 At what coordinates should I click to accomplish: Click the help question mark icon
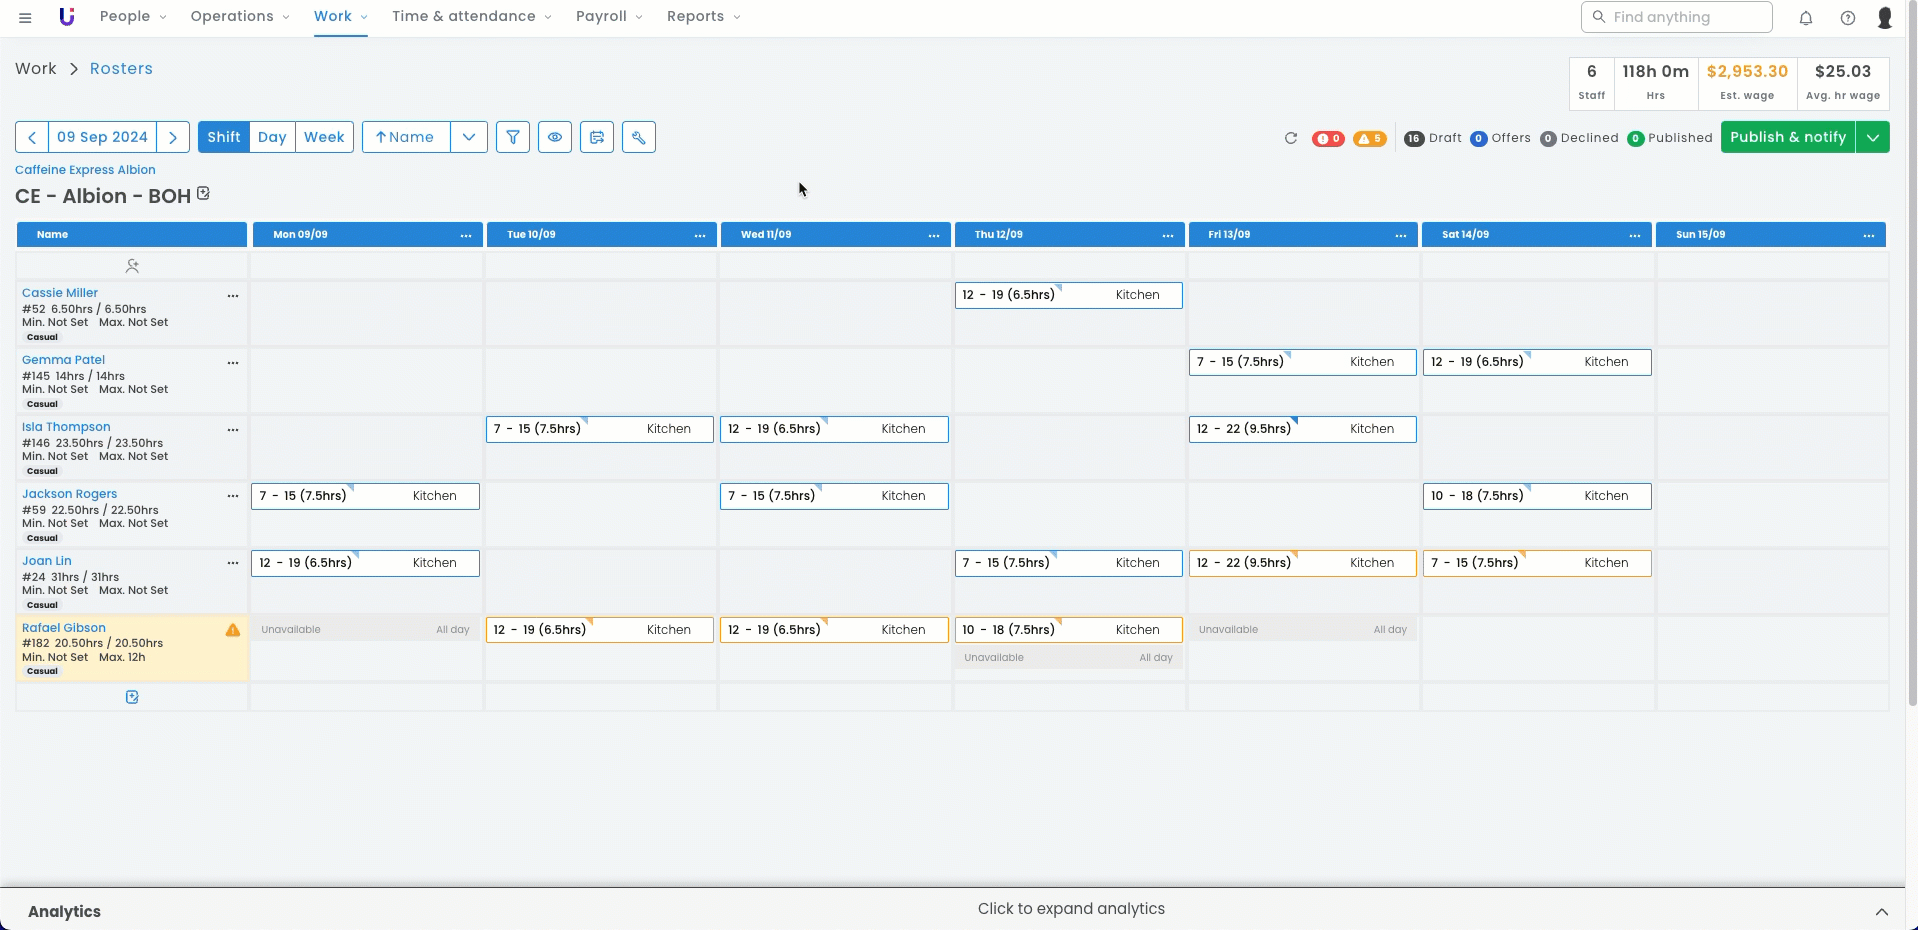pos(1847,17)
